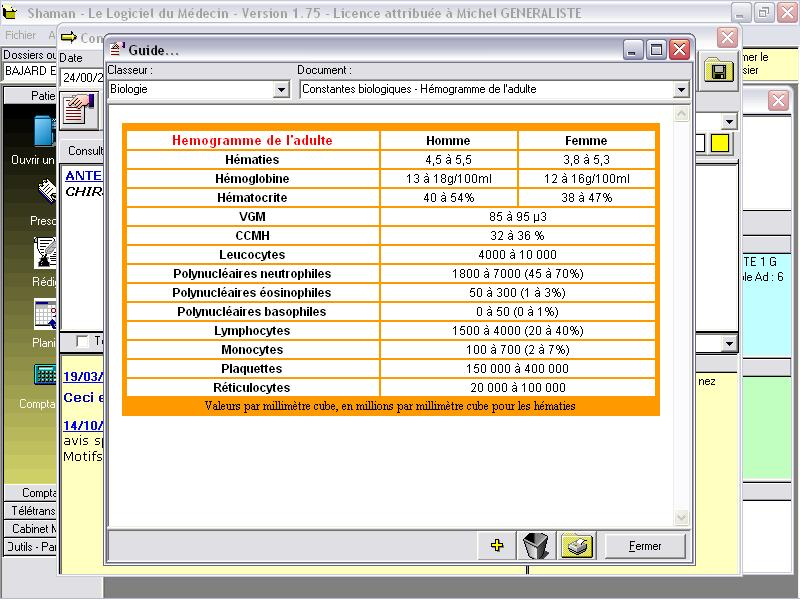Click the "Hématocrite" row label

click(x=252, y=197)
